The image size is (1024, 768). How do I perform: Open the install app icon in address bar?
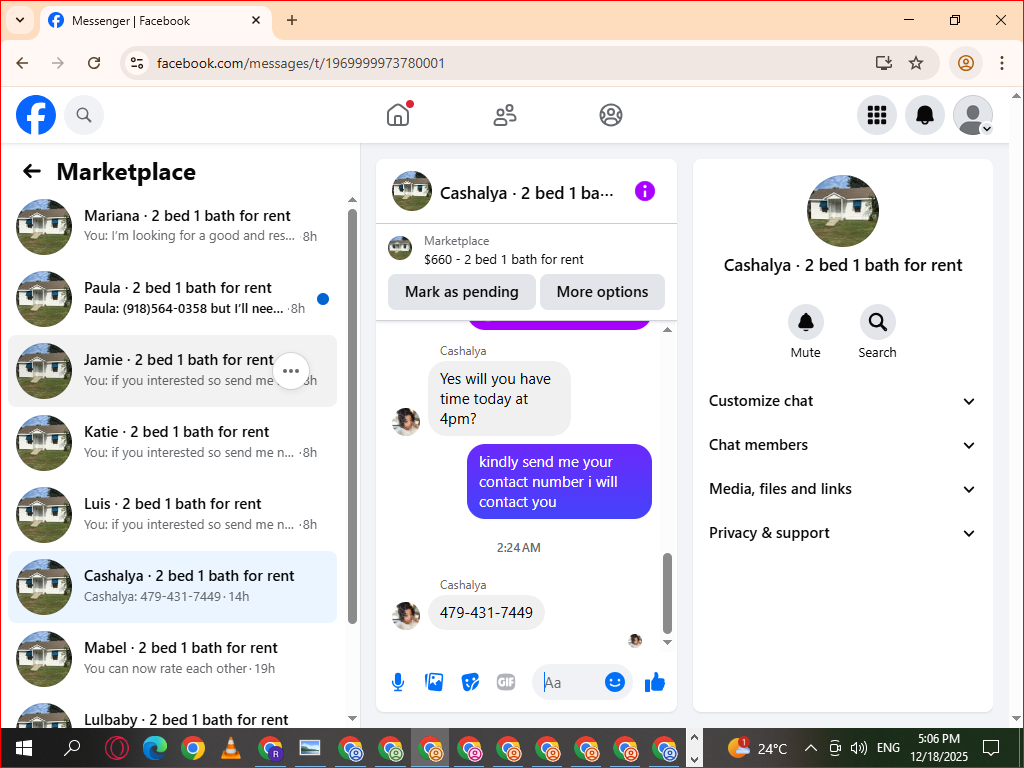pos(884,63)
